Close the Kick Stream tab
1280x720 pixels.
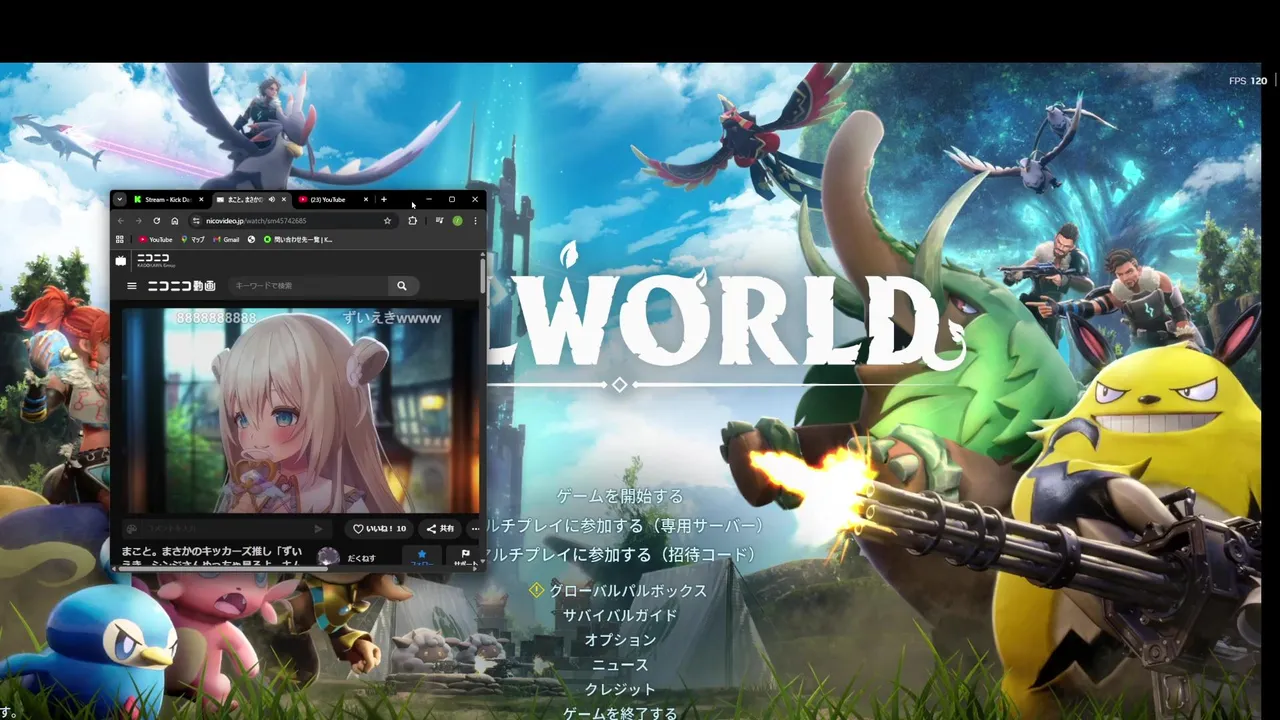pos(201,200)
